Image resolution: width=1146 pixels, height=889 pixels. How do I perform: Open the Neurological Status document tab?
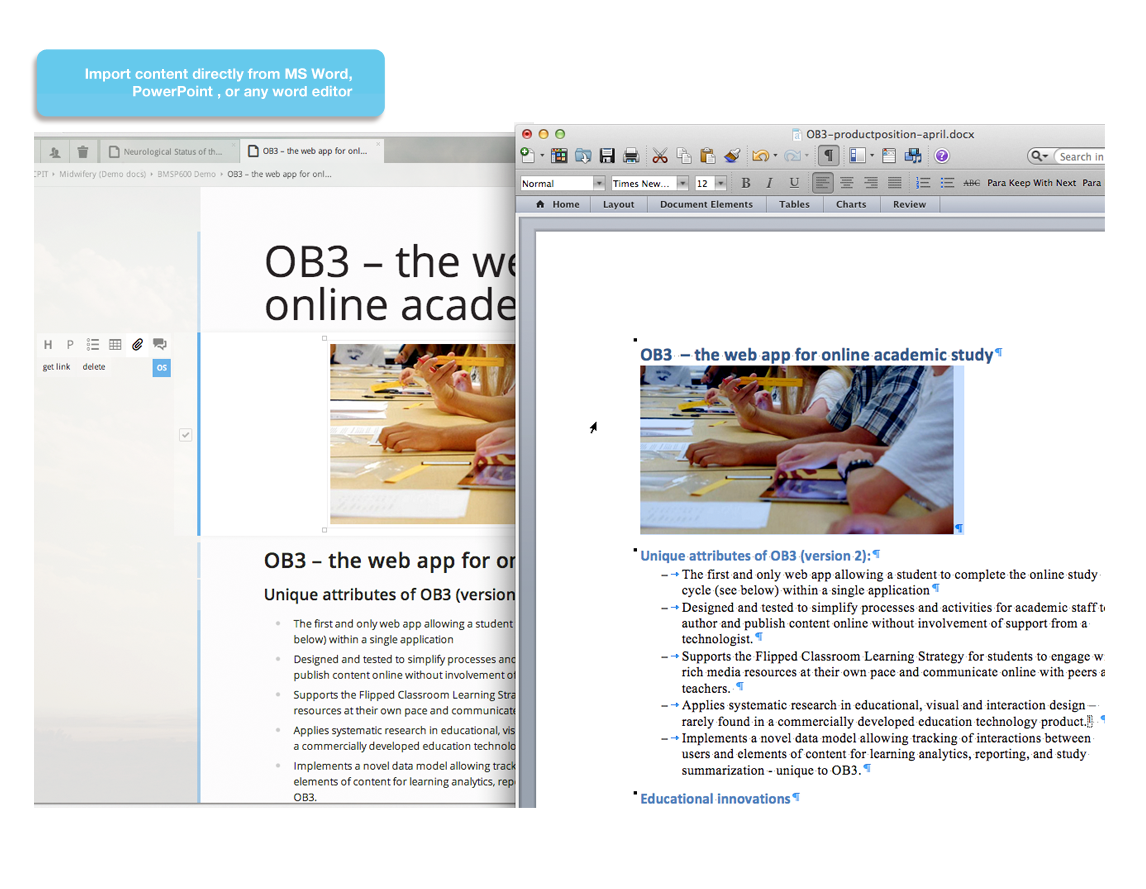coord(172,152)
